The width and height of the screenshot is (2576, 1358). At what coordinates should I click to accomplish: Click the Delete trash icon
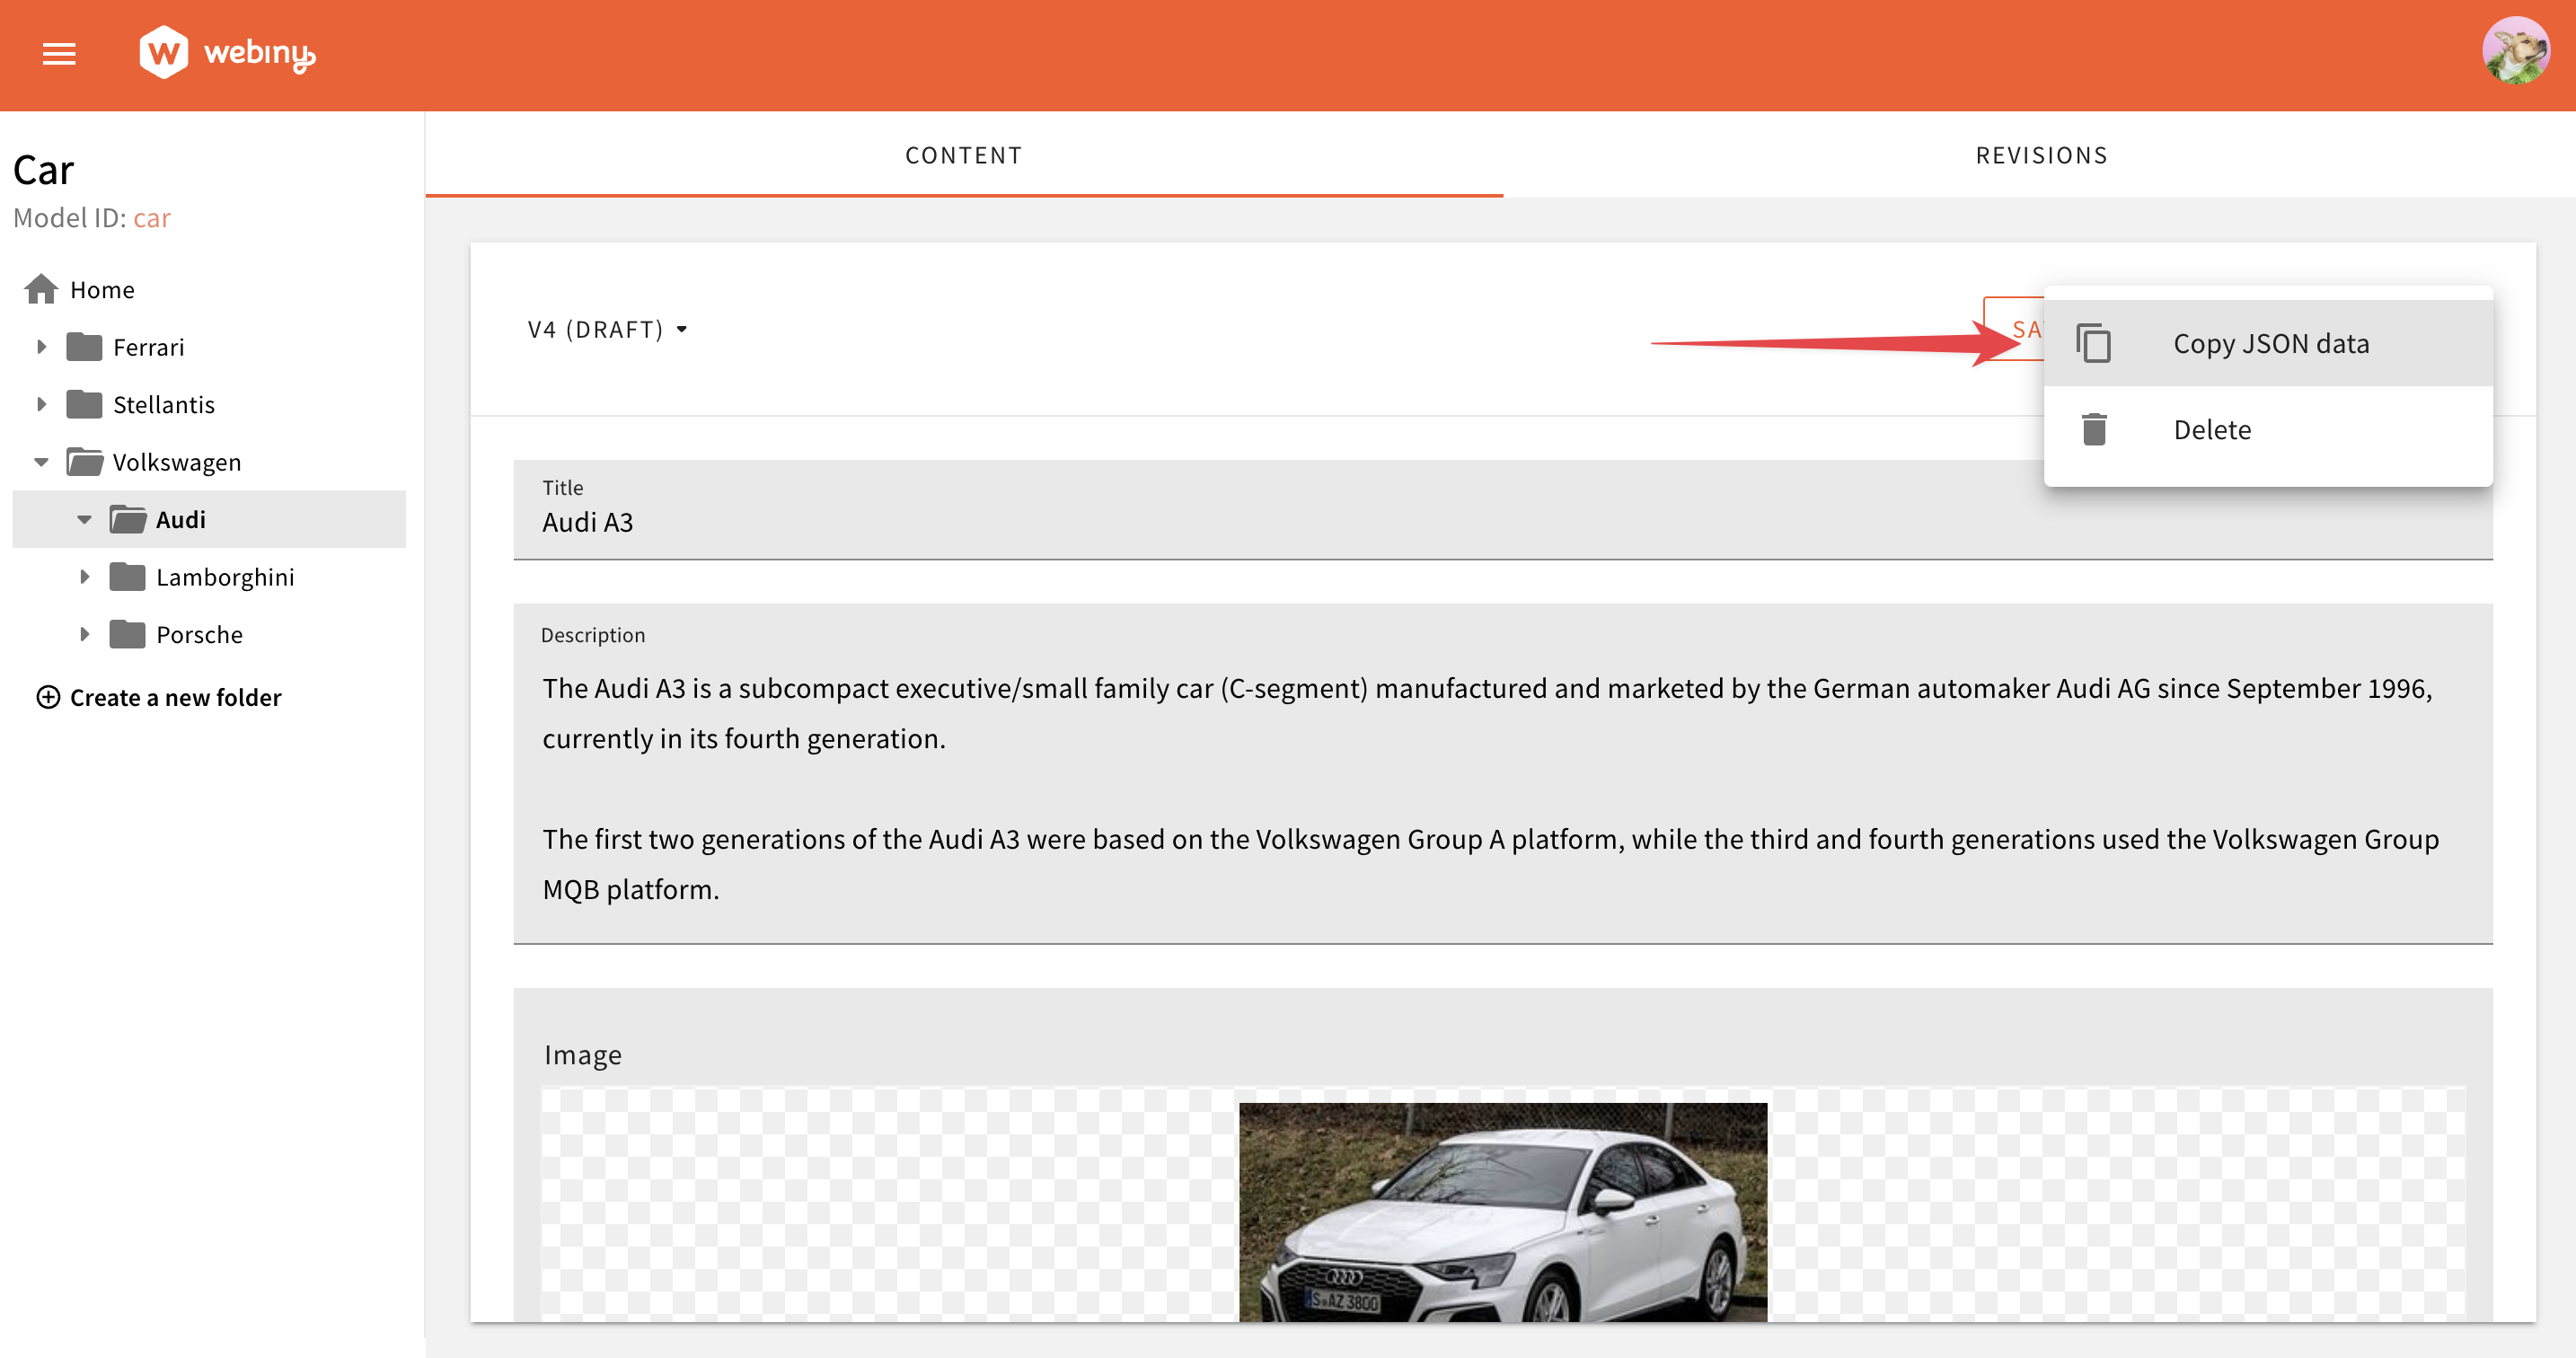pyautogui.click(x=2093, y=429)
